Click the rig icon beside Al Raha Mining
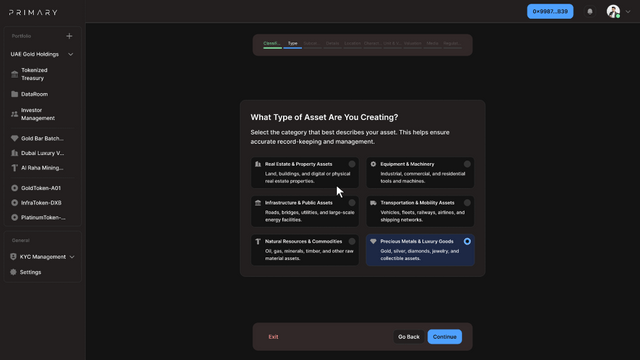Screen dimensions: 640x360 15,168
